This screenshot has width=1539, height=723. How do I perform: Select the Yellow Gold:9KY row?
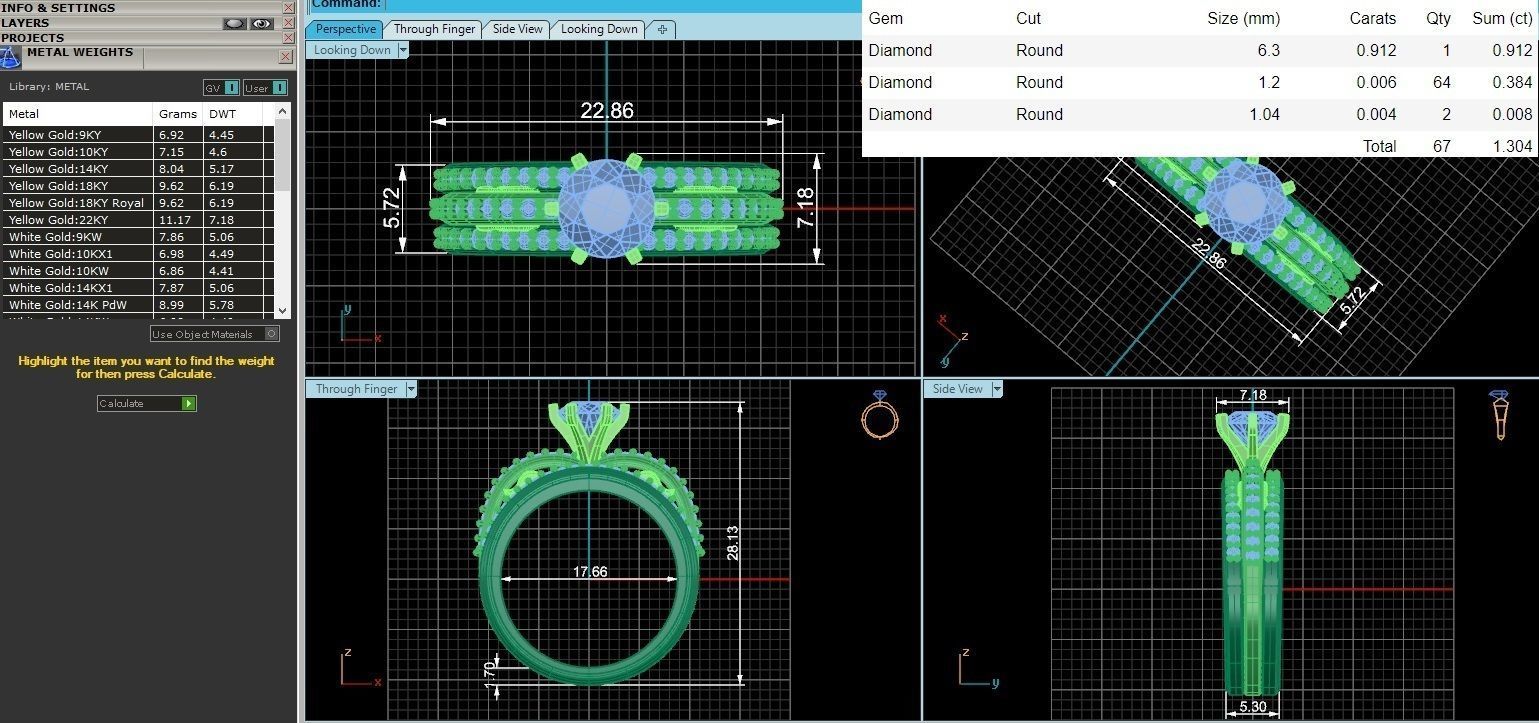coord(139,135)
